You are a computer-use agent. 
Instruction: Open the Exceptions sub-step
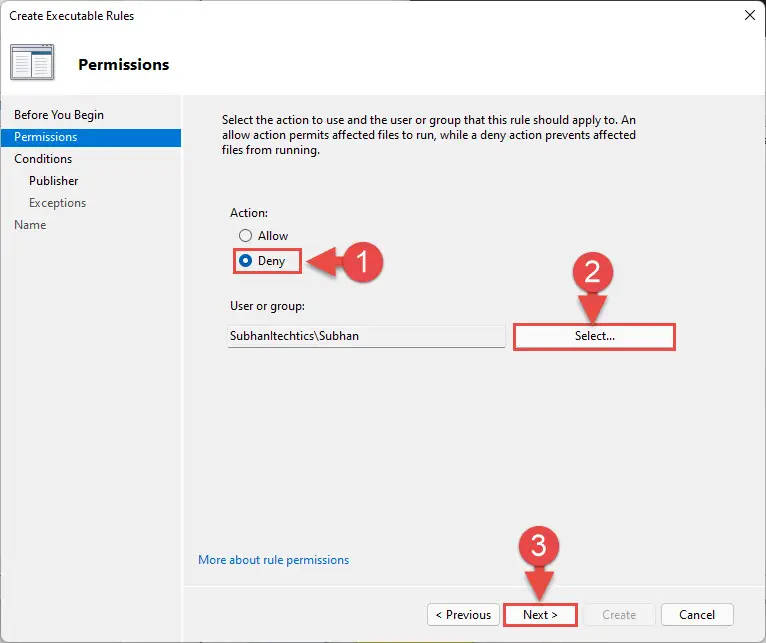click(x=57, y=203)
